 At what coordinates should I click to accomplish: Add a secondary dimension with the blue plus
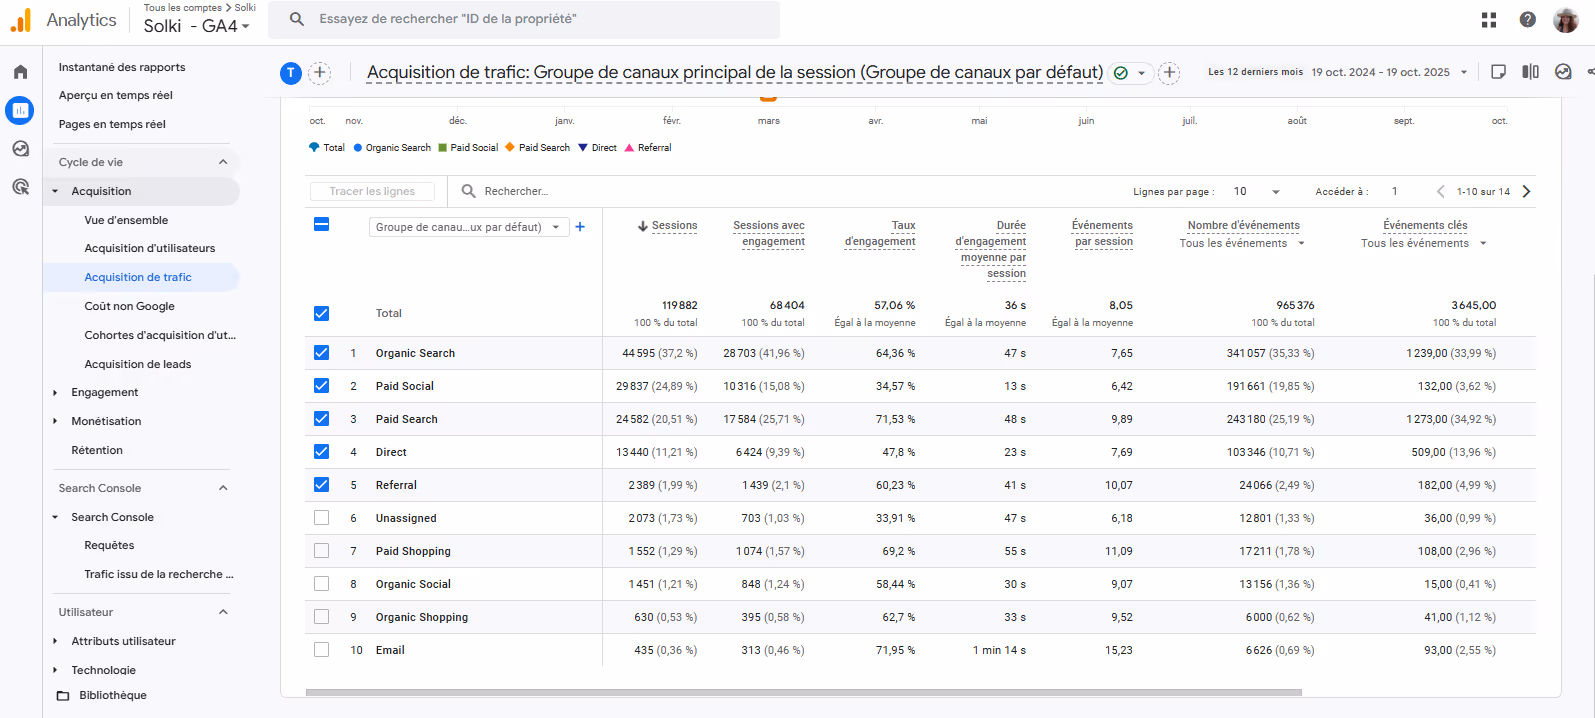580,227
